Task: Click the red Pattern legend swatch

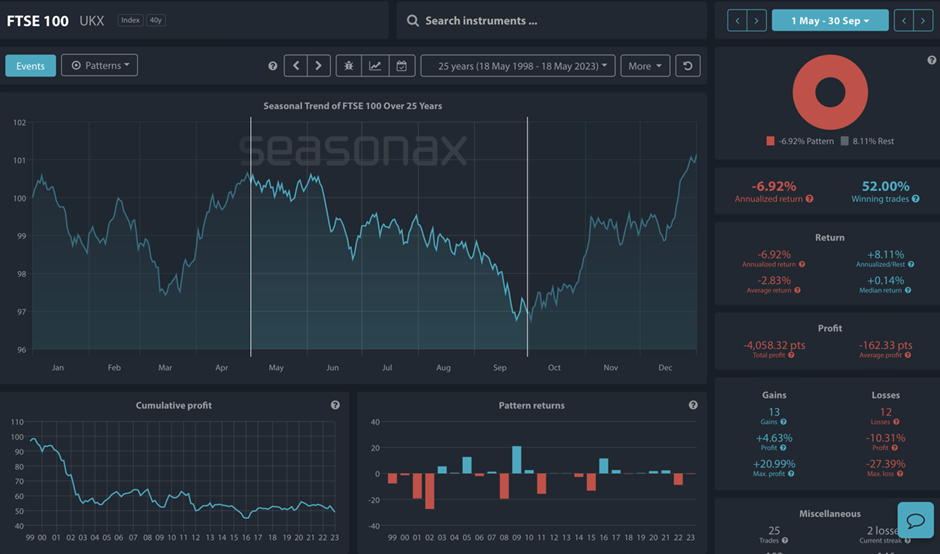Action: (770, 141)
